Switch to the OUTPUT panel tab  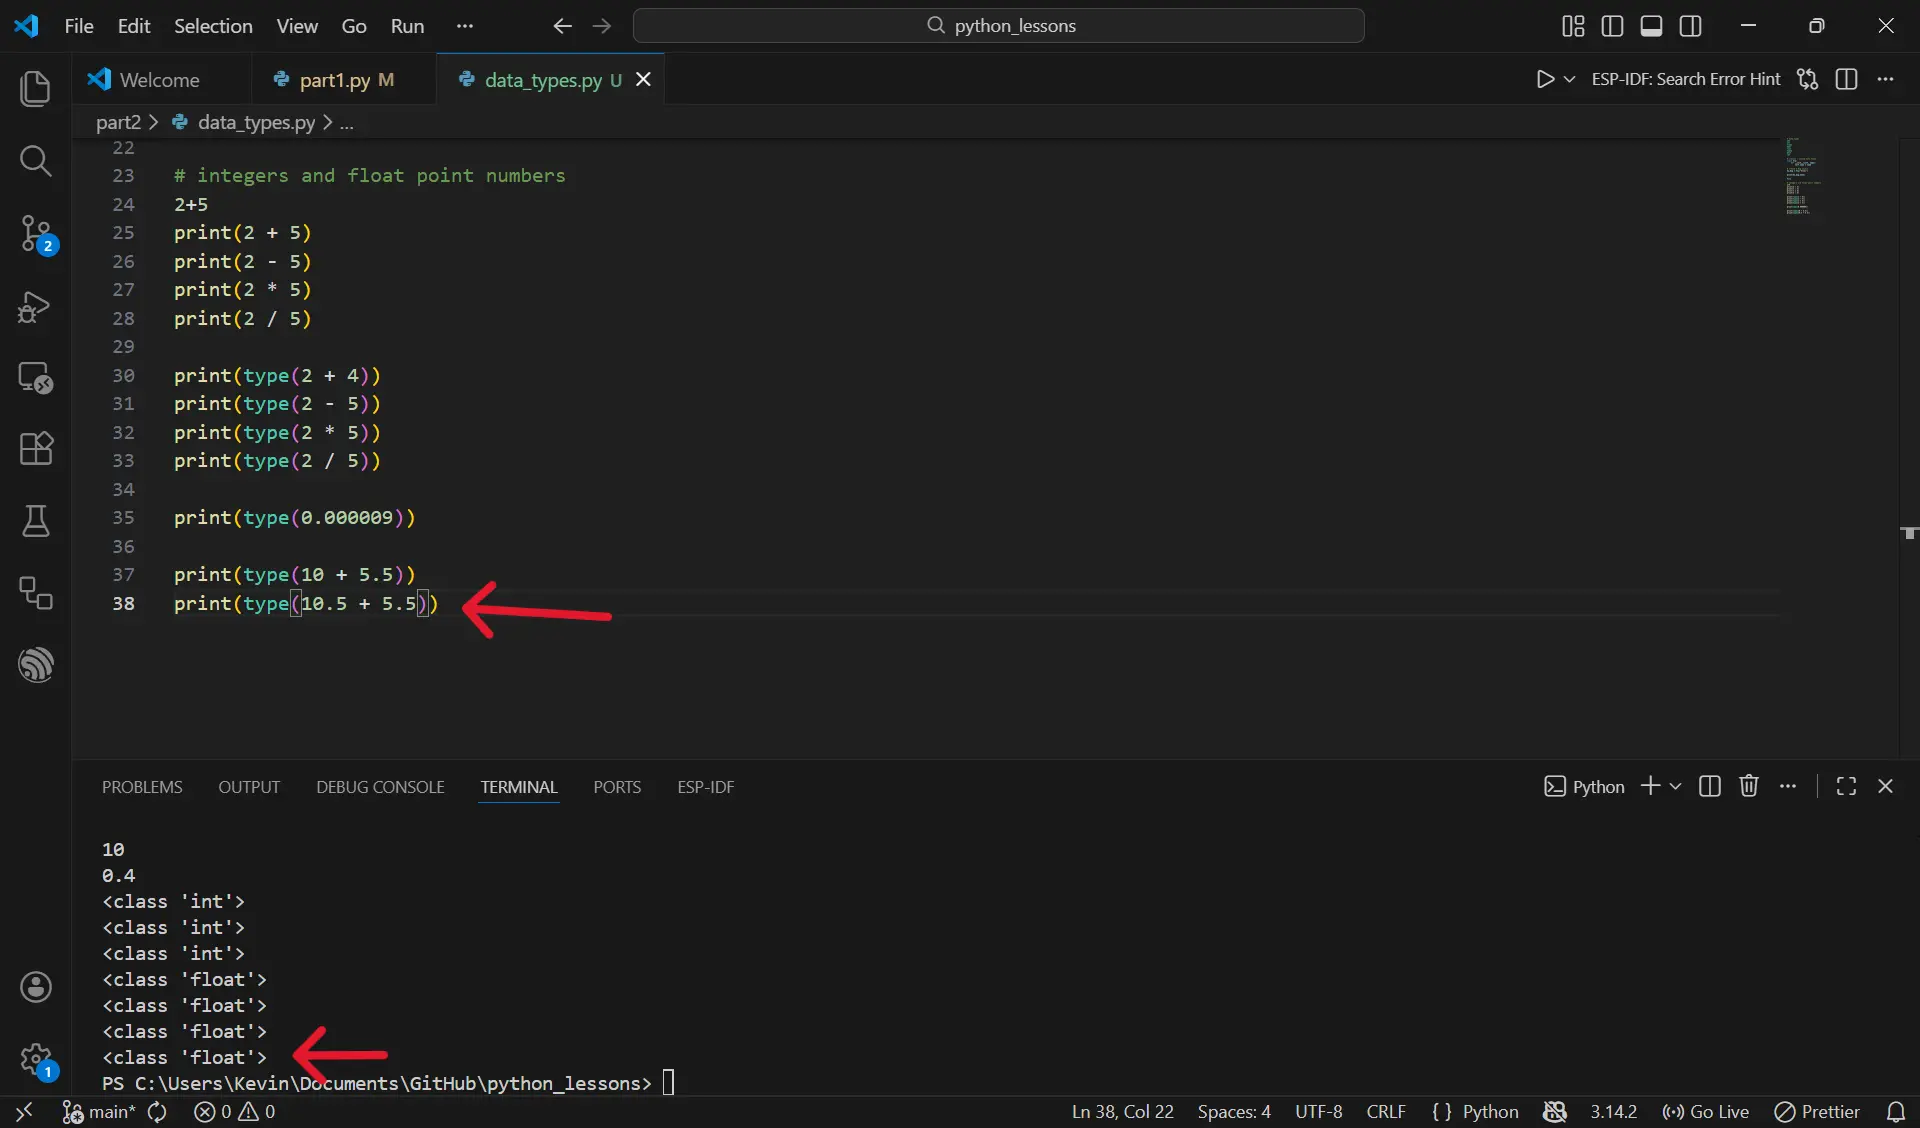pos(249,787)
